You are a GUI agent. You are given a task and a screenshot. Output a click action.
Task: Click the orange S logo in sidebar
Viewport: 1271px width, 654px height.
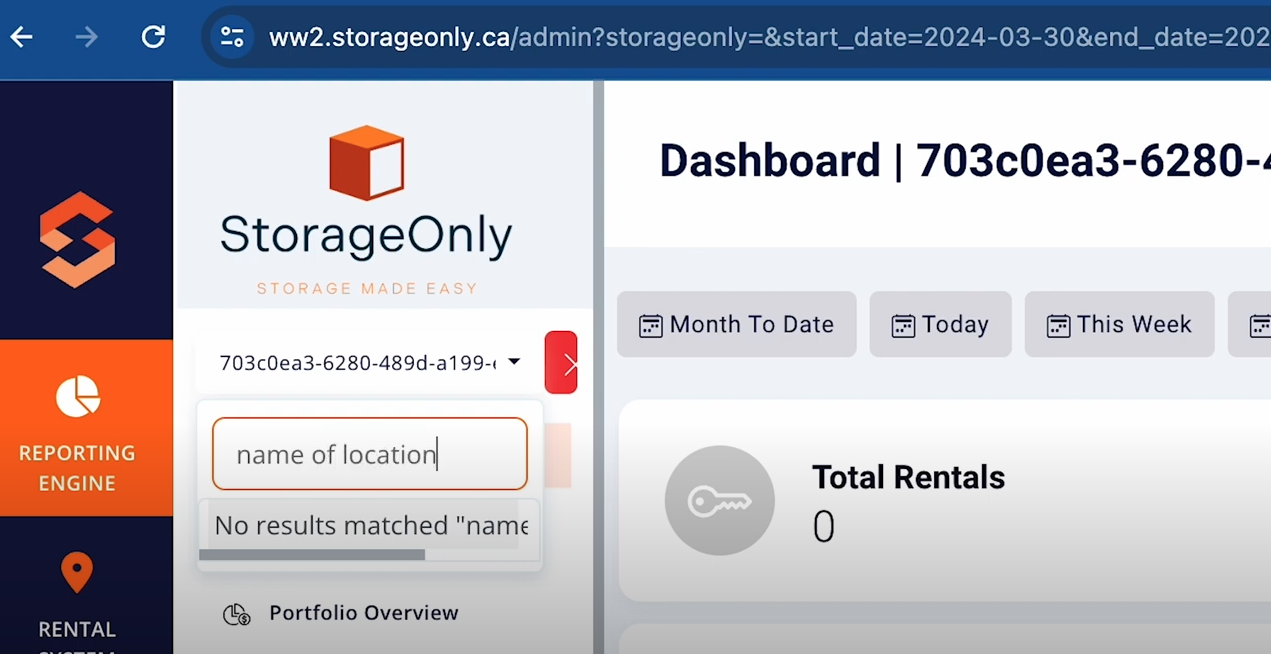(77, 240)
